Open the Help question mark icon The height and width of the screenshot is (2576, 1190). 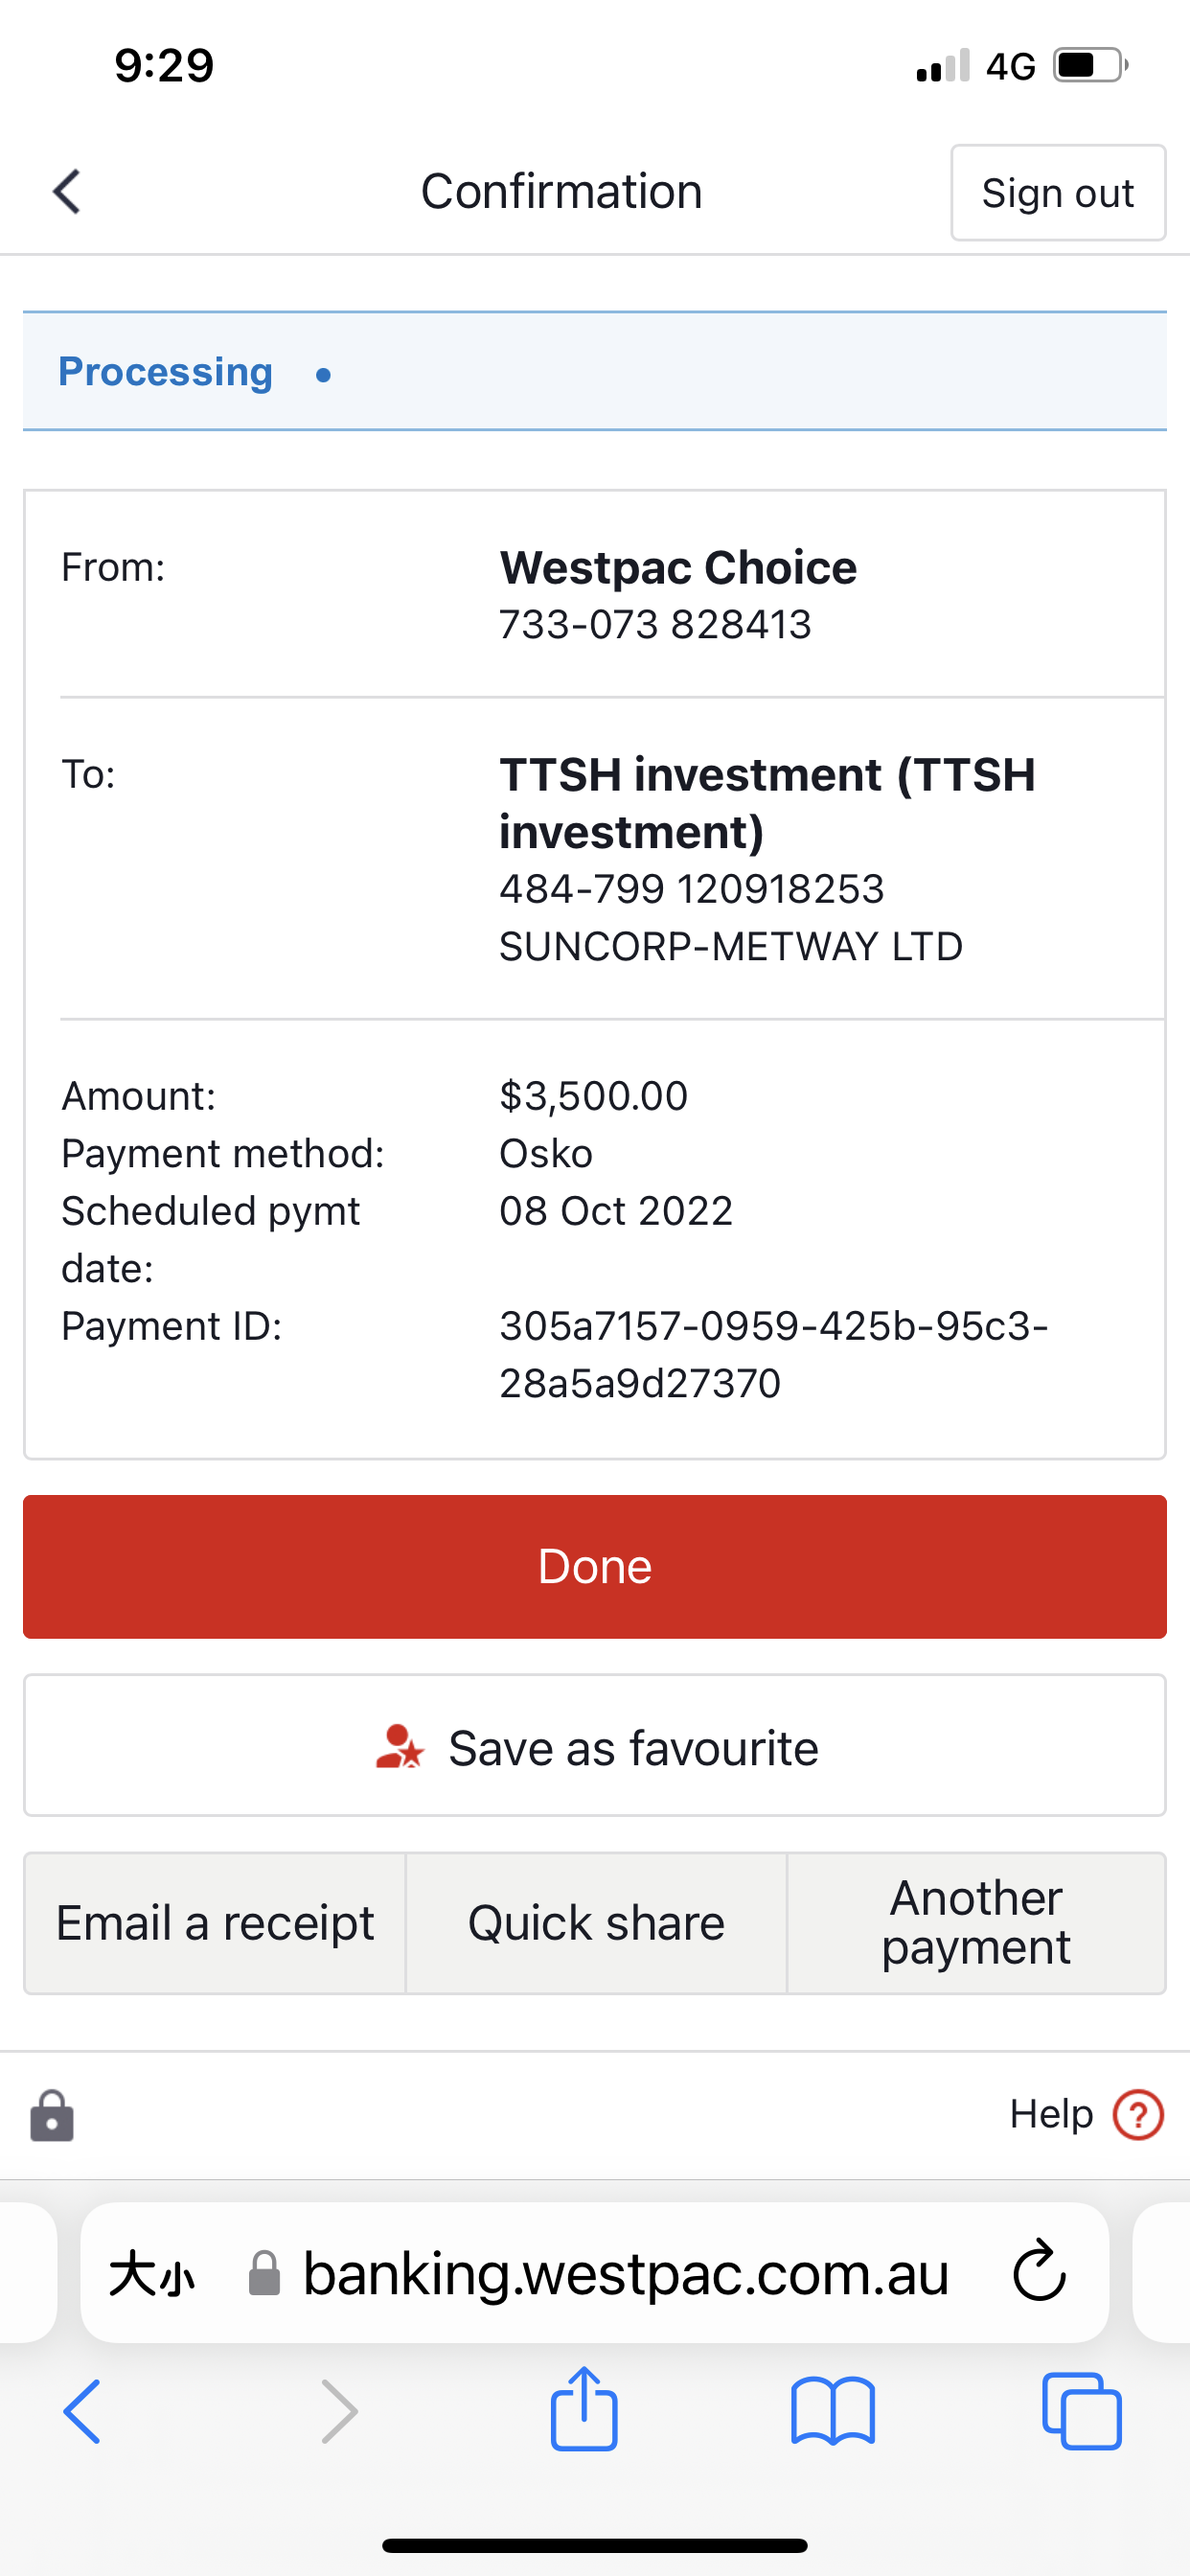(1138, 2114)
